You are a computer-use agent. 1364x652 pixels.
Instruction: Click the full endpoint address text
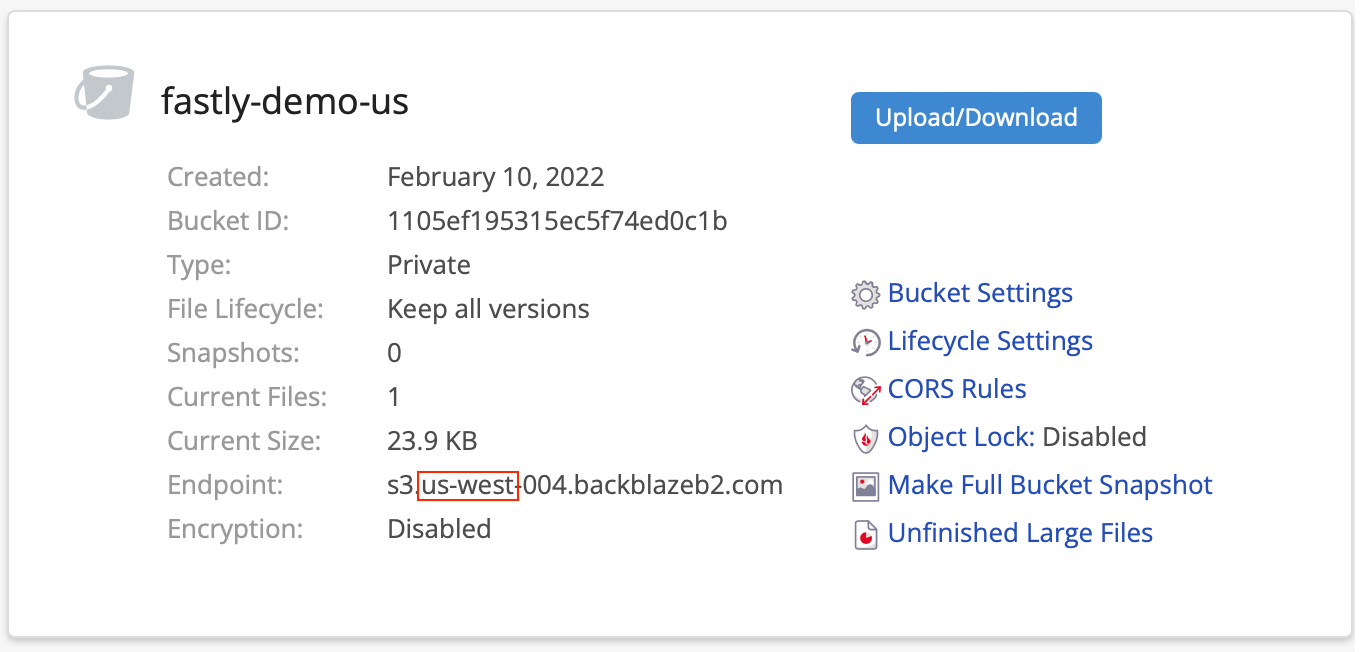[x=585, y=485]
